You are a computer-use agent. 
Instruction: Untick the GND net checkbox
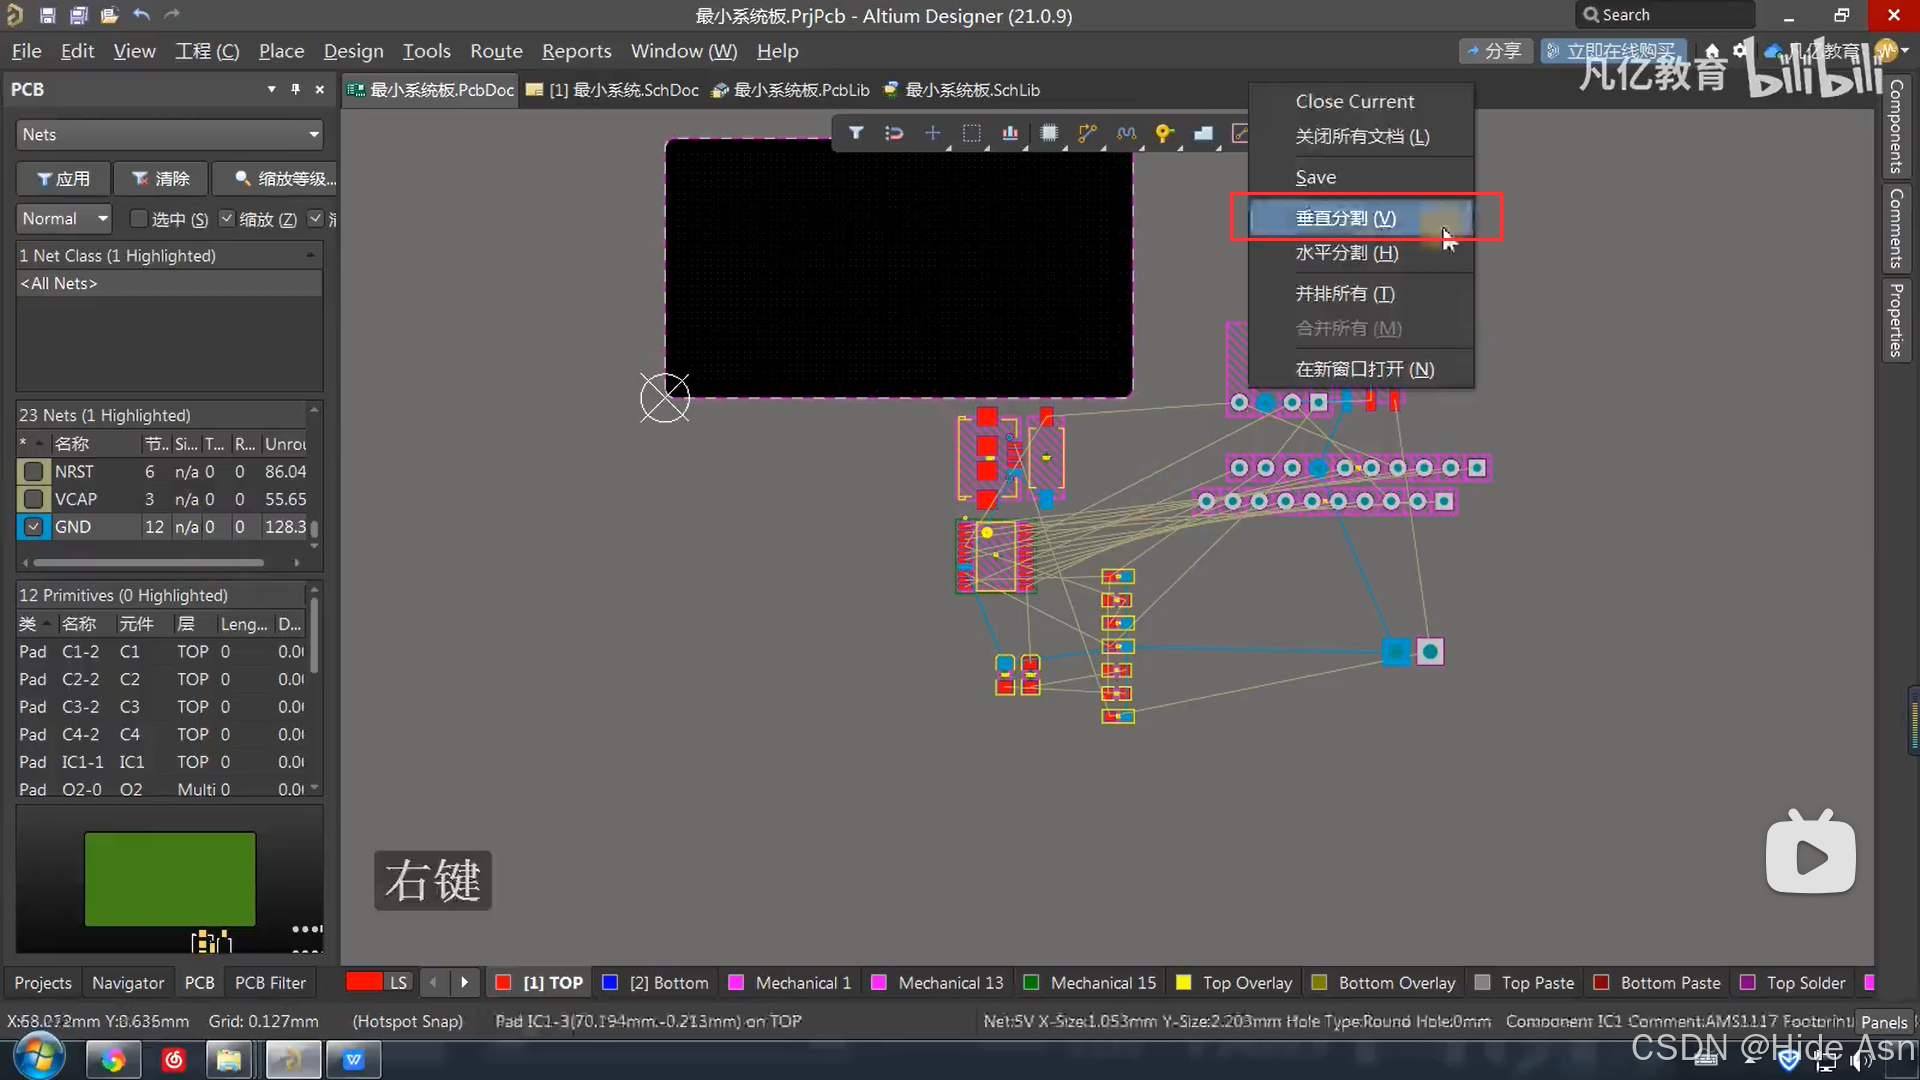[34, 527]
